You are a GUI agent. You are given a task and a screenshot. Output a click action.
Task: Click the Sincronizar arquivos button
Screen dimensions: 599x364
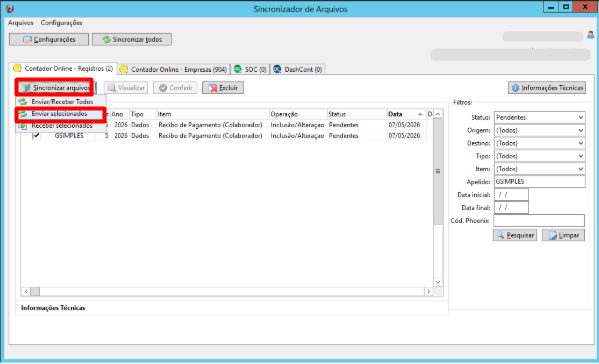pos(54,88)
